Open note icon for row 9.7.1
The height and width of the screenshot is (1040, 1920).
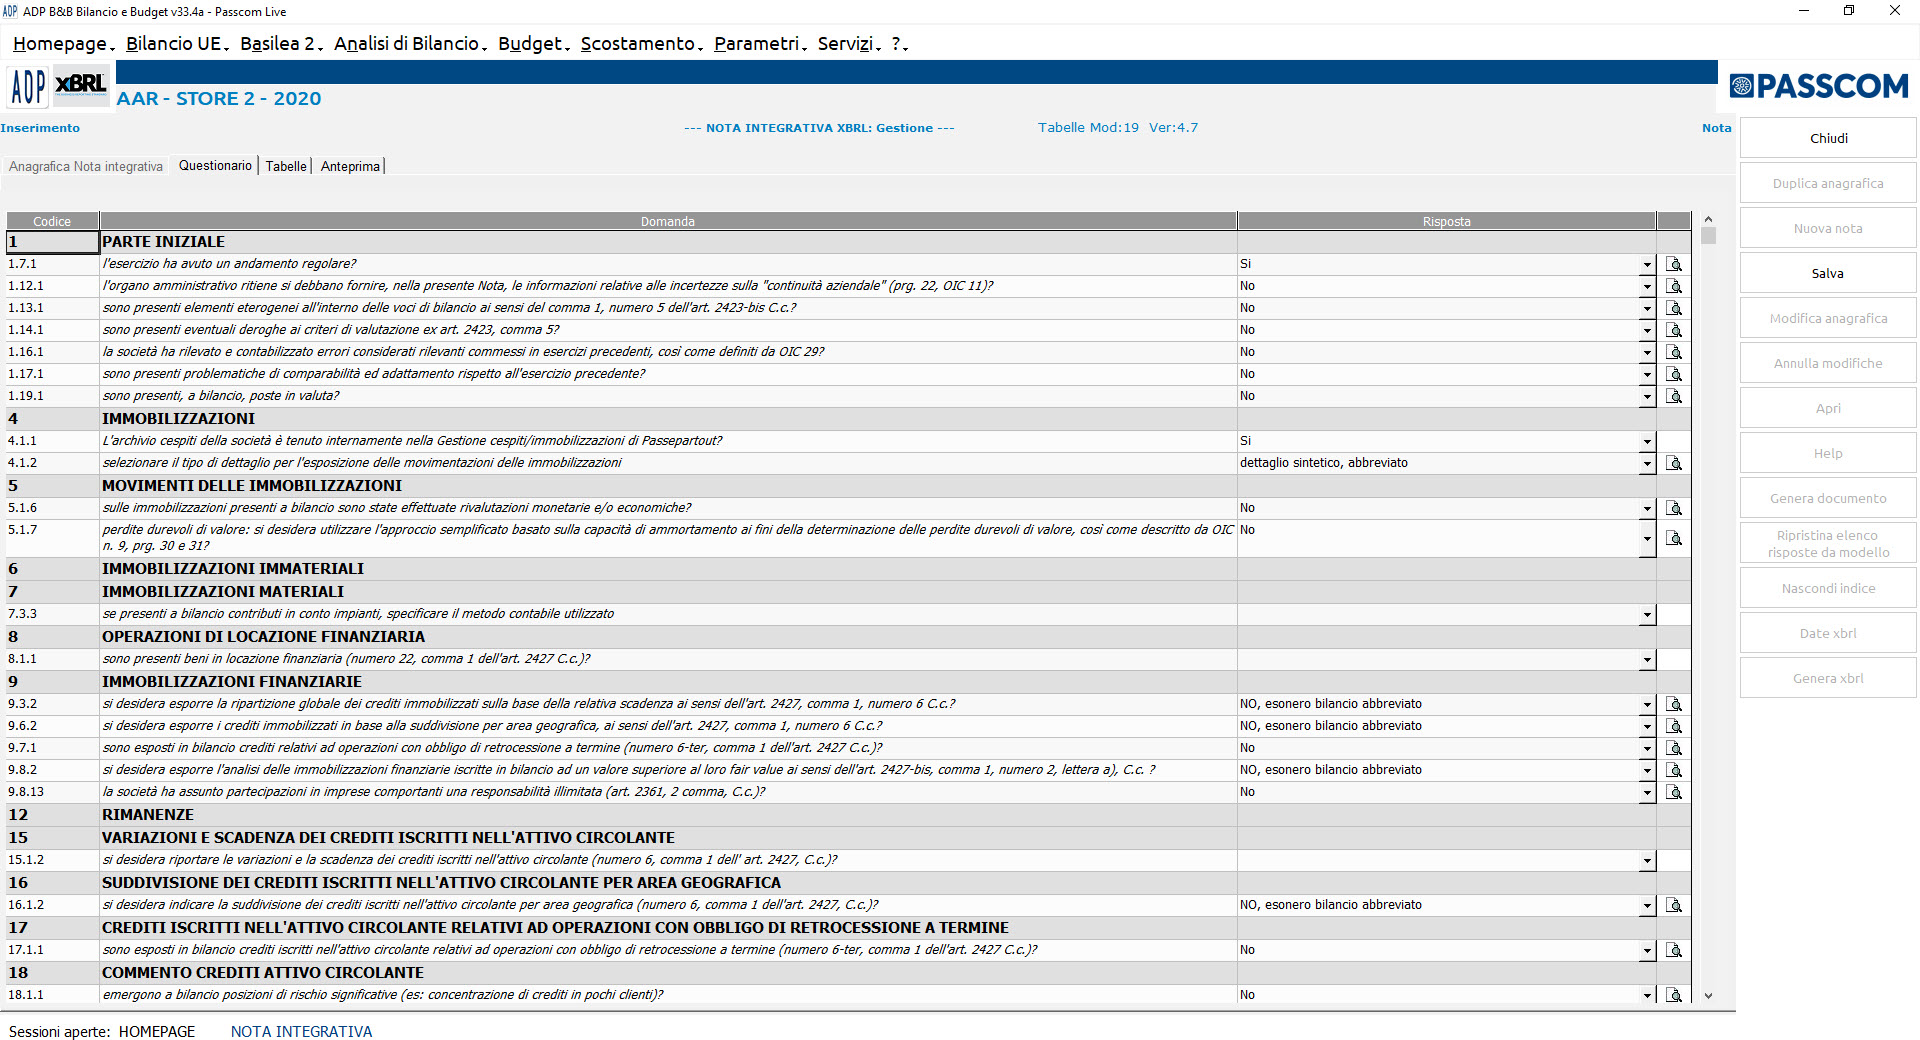1674,748
